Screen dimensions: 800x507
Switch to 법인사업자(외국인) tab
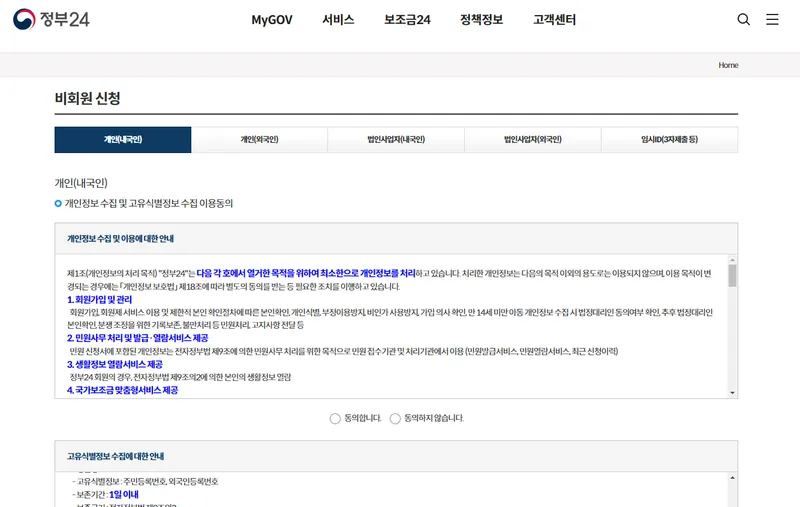coord(533,140)
